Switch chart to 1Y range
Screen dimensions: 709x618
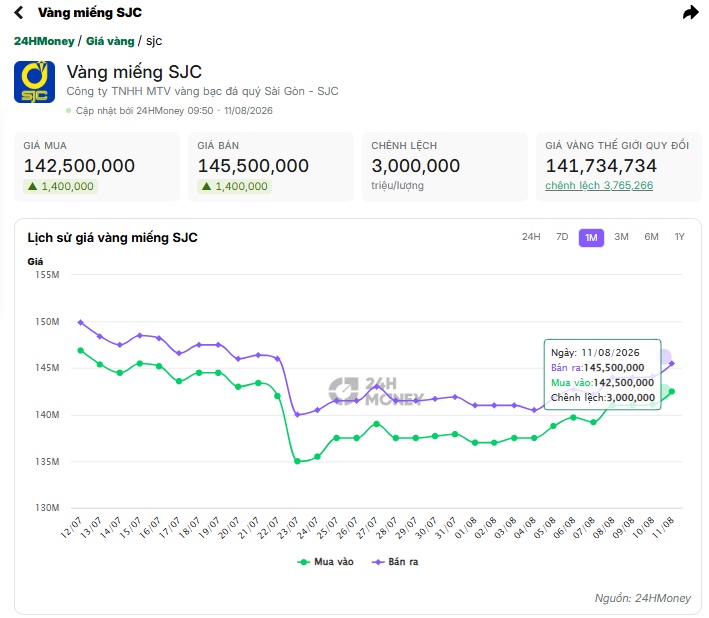680,237
